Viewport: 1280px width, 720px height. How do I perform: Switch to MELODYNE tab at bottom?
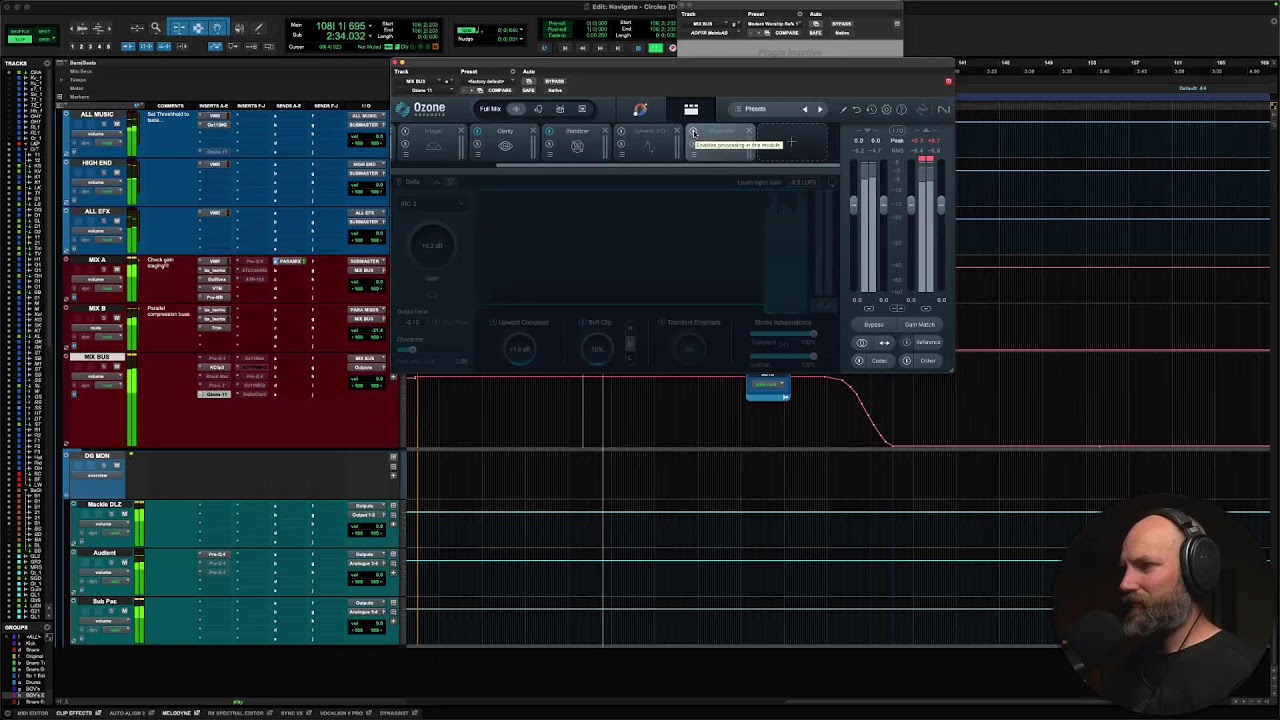click(175, 713)
